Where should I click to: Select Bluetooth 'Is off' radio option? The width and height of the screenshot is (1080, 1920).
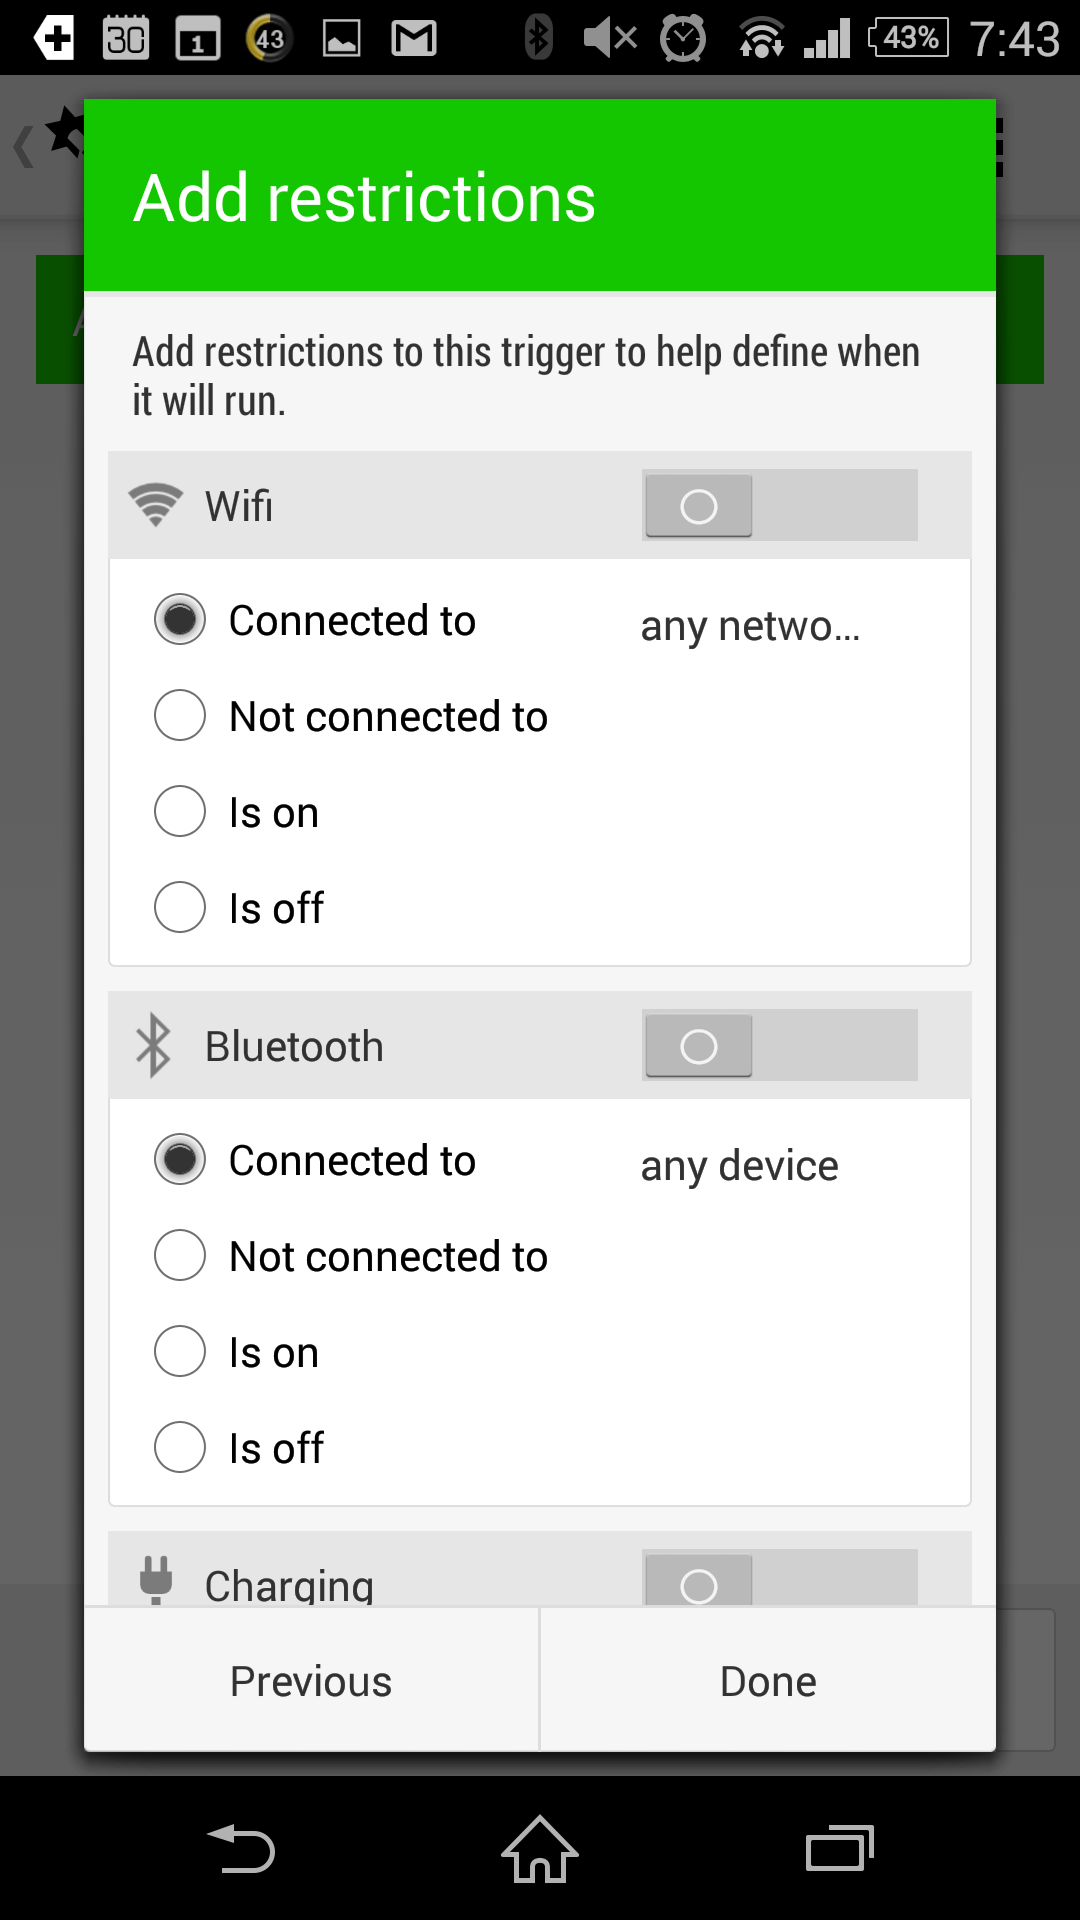coord(239,1448)
